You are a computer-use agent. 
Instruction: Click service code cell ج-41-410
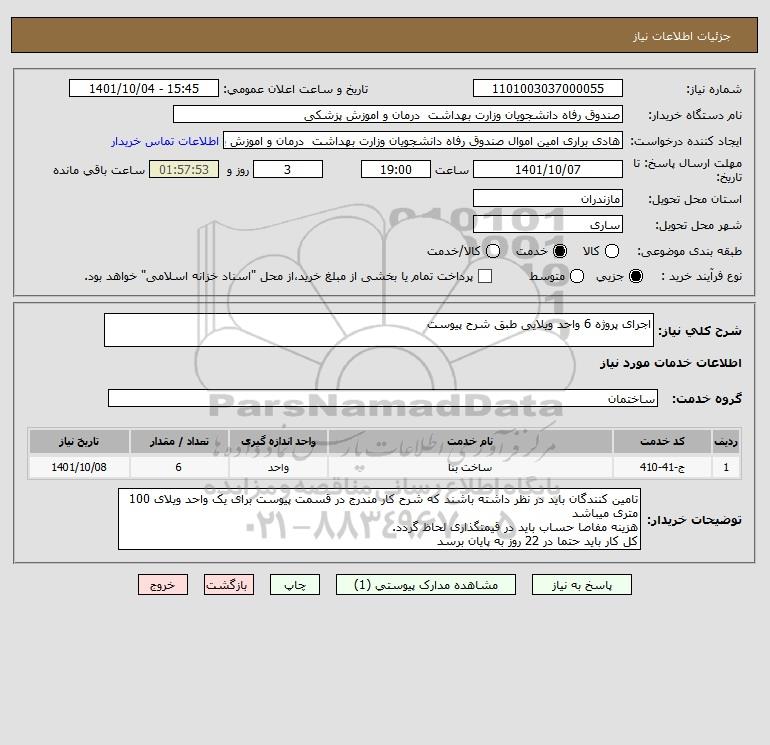click(662, 467)
